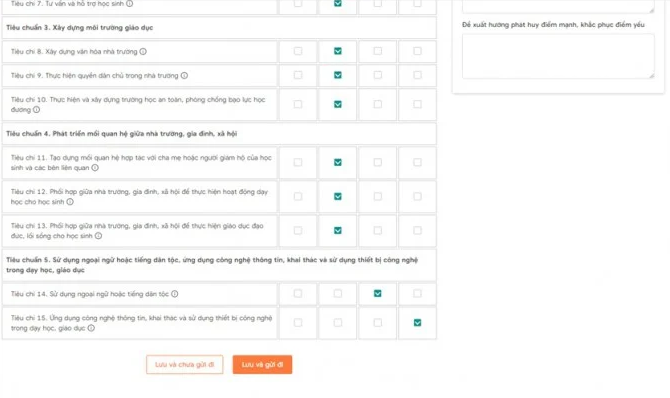This screenshot has width=670, height=398.
Task: Click text 'Tiêu chí 8. Xây dựng văn hóa nhà trường'
Action: pyautogui.click(x=74, y=51)
